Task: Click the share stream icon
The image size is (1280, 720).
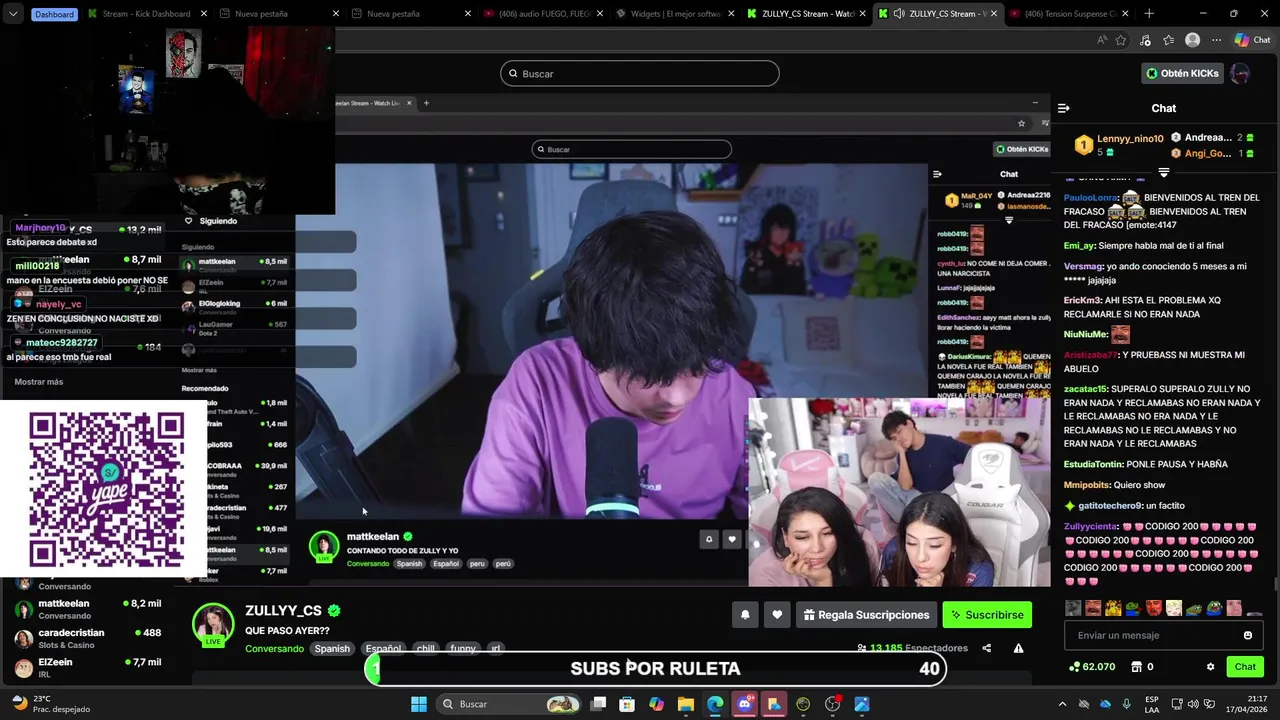Action: coord(987,648)
